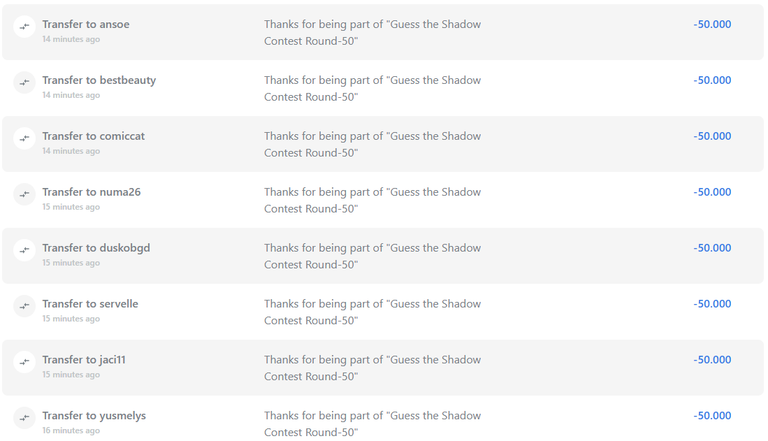The image size is (768, 441).
Task: Open the "Transfer to yusmelys" entry
Action: tap(94, 416)
